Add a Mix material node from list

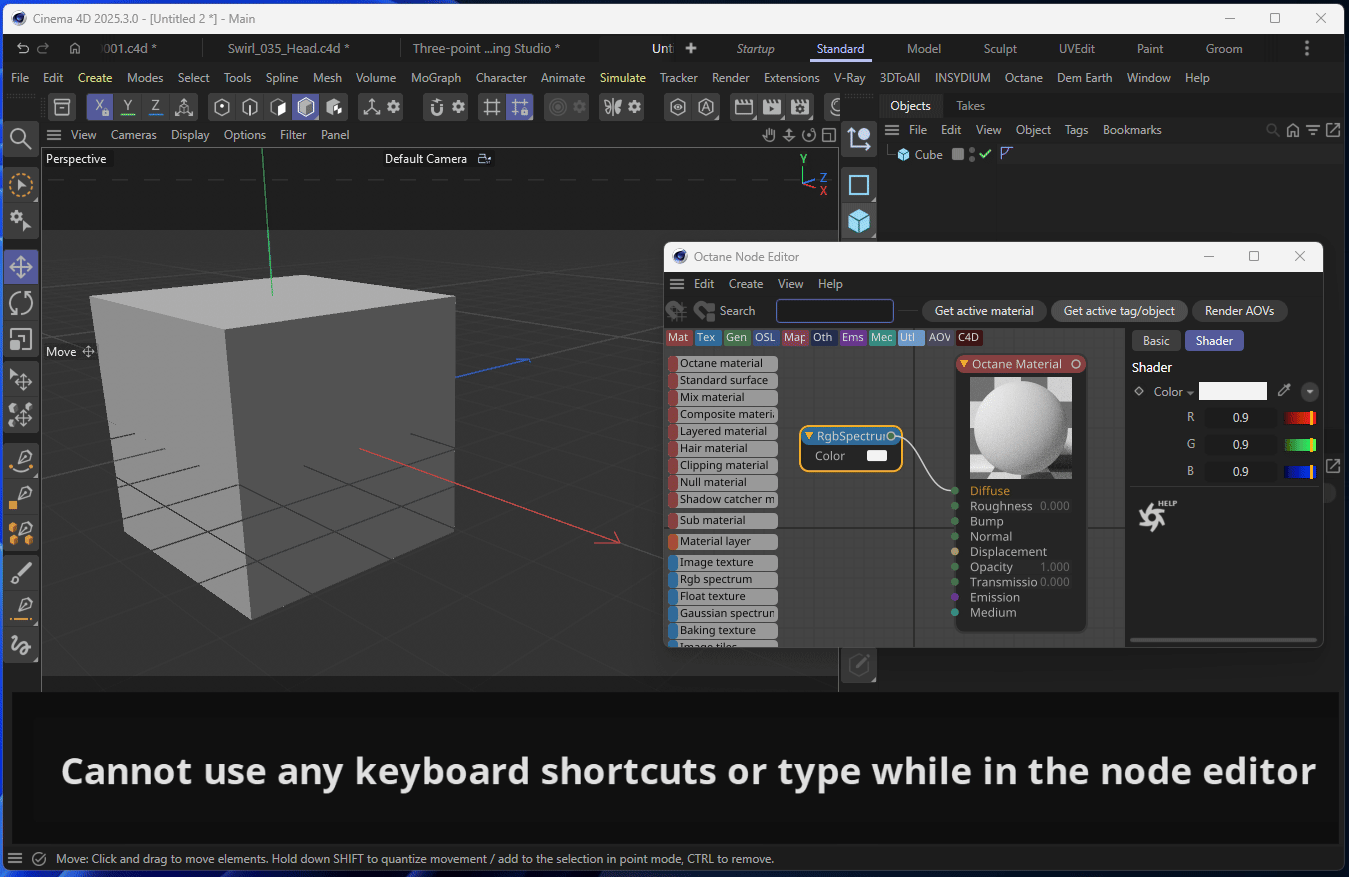tap(723, 398)
